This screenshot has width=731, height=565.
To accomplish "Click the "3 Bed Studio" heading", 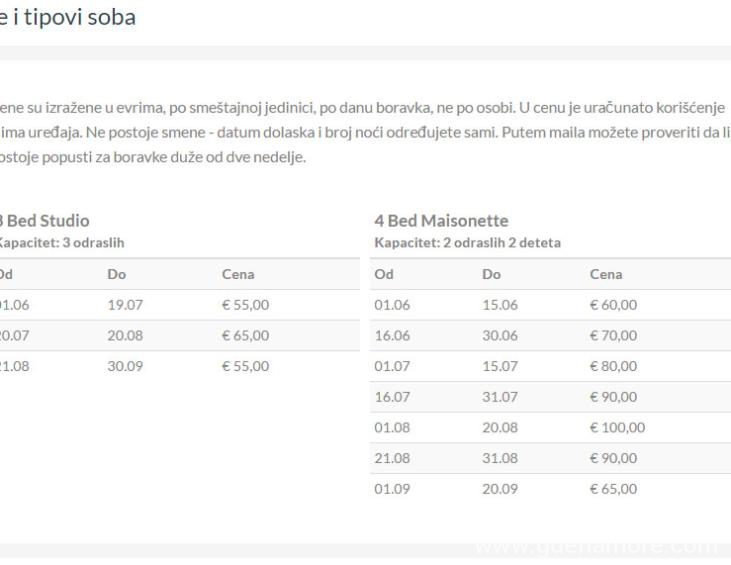I will 45,222.
